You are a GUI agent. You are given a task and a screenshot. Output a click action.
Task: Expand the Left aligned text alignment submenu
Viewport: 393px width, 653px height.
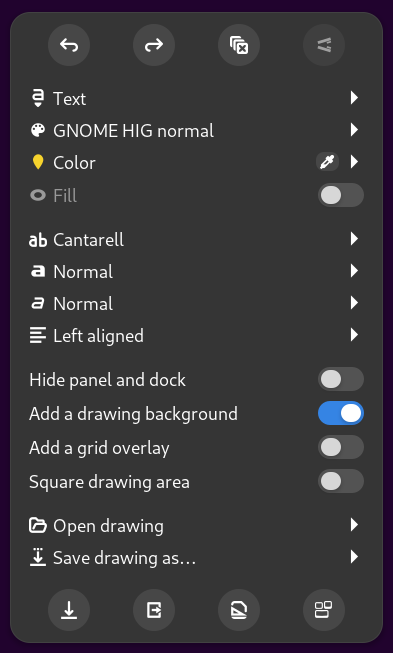point(196,335)
